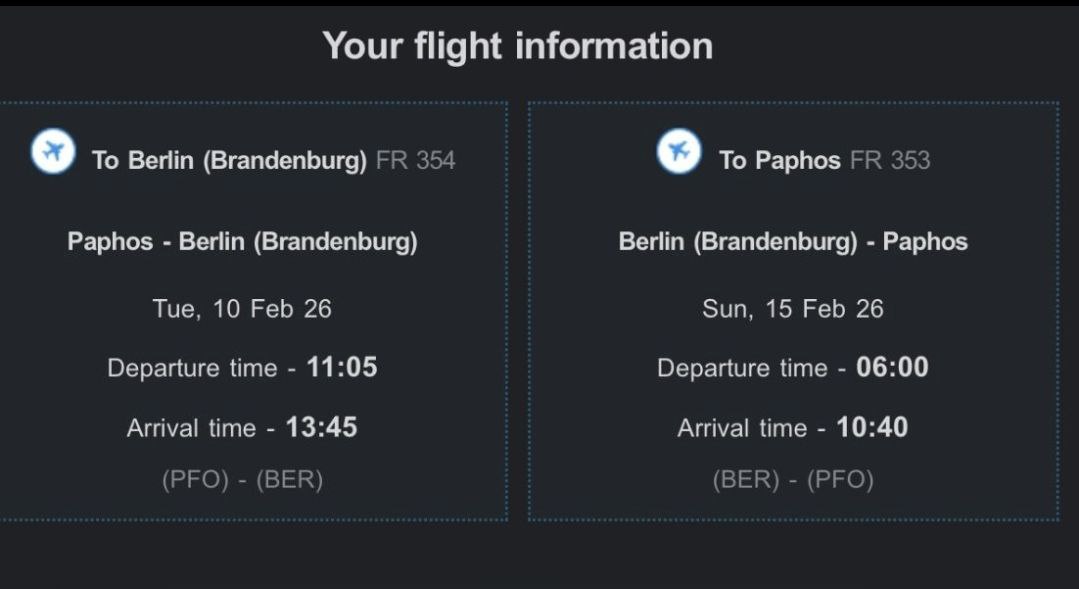Screen dimensions: 1079x589
Task: Click the date Tue, 10 Feb 26
Action: tap(242, 308)
